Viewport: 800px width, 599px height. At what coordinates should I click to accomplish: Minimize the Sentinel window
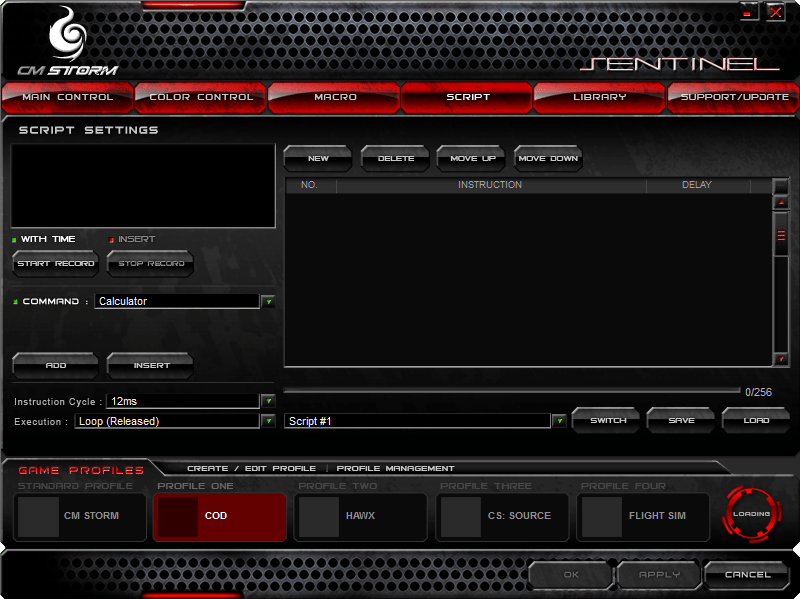[748, 11]
